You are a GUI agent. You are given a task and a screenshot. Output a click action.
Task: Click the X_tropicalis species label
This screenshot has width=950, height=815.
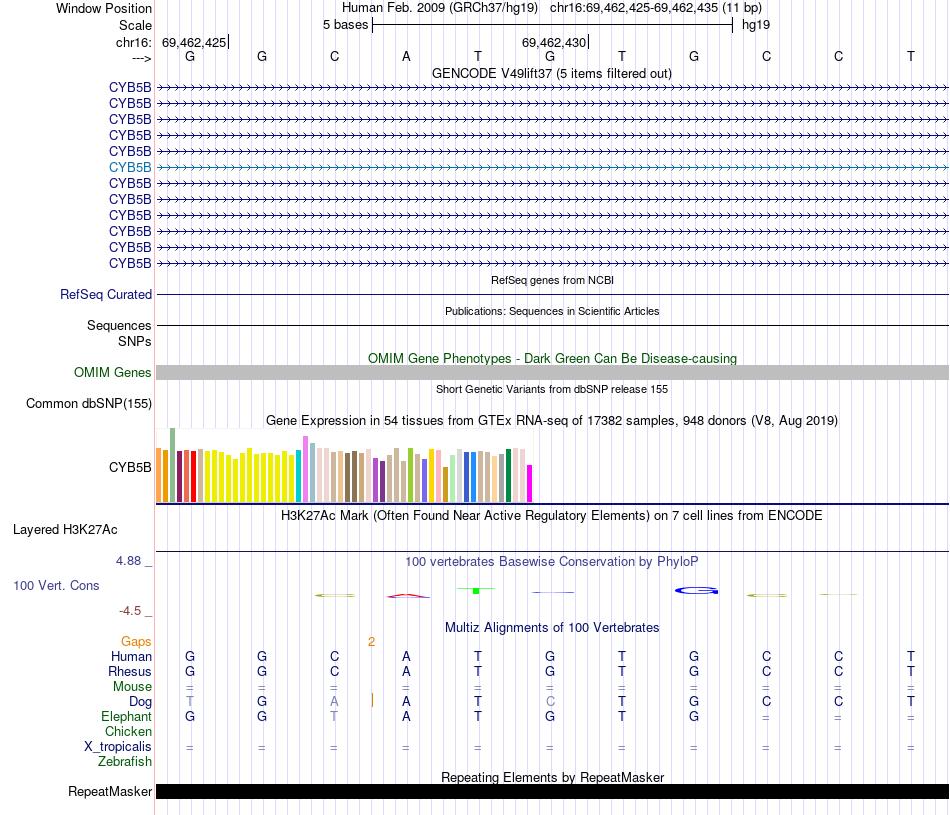point(118,747)
